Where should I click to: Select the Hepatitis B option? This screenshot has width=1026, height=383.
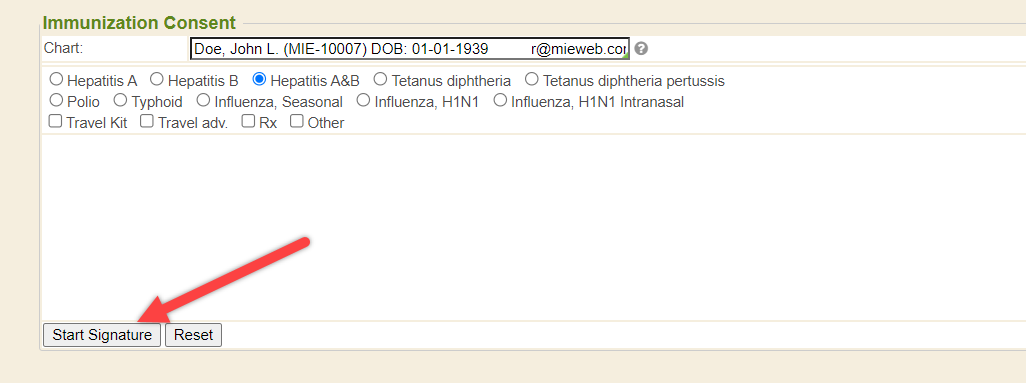(x=156, y=79)
